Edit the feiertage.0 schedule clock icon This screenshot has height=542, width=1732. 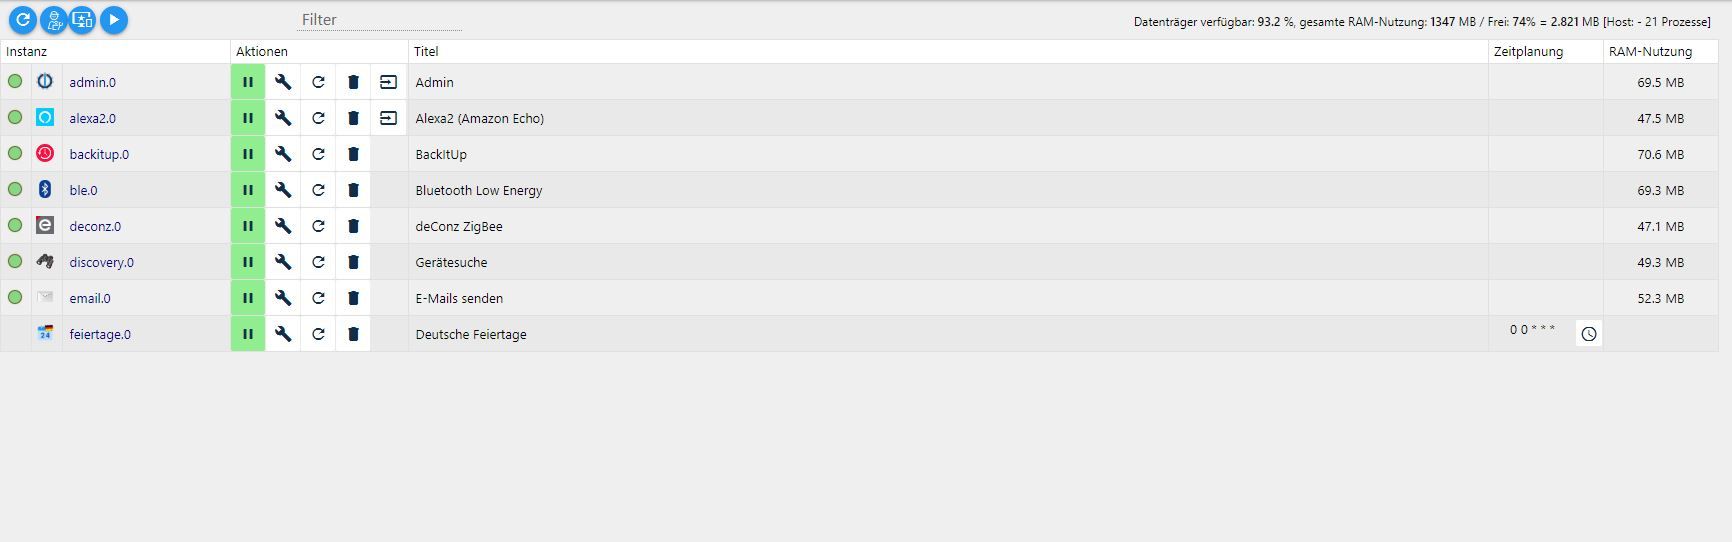coord(1589,334)
